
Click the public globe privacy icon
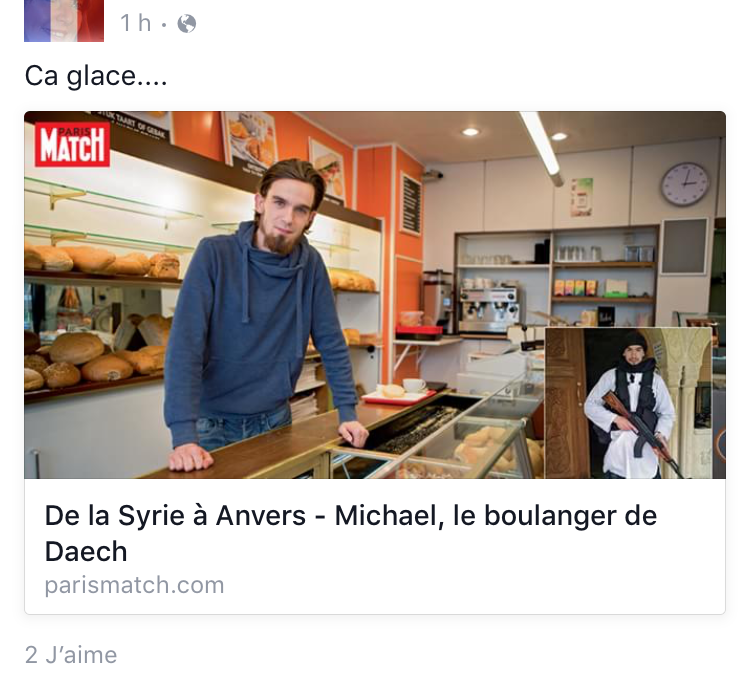(x=187, y=23)
